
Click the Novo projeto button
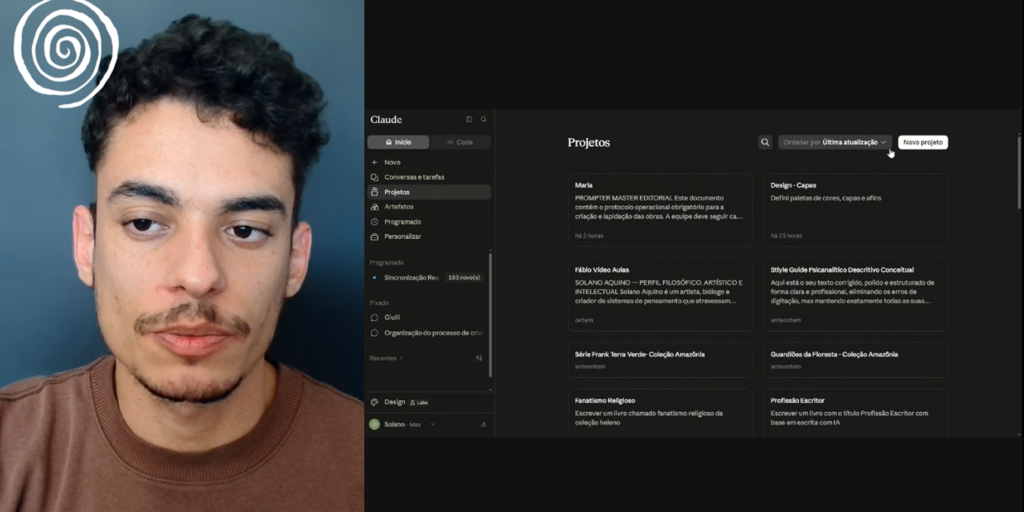923,142
